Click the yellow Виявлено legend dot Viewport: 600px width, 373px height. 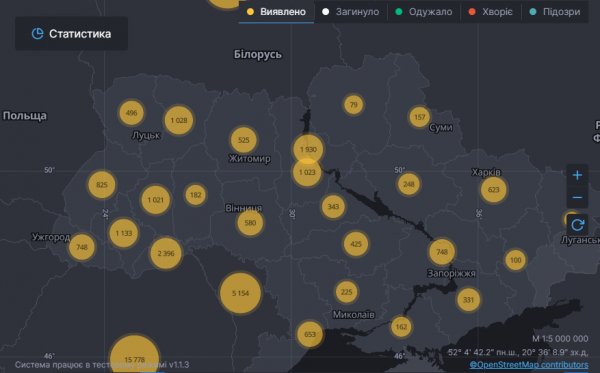pos(250,12)
